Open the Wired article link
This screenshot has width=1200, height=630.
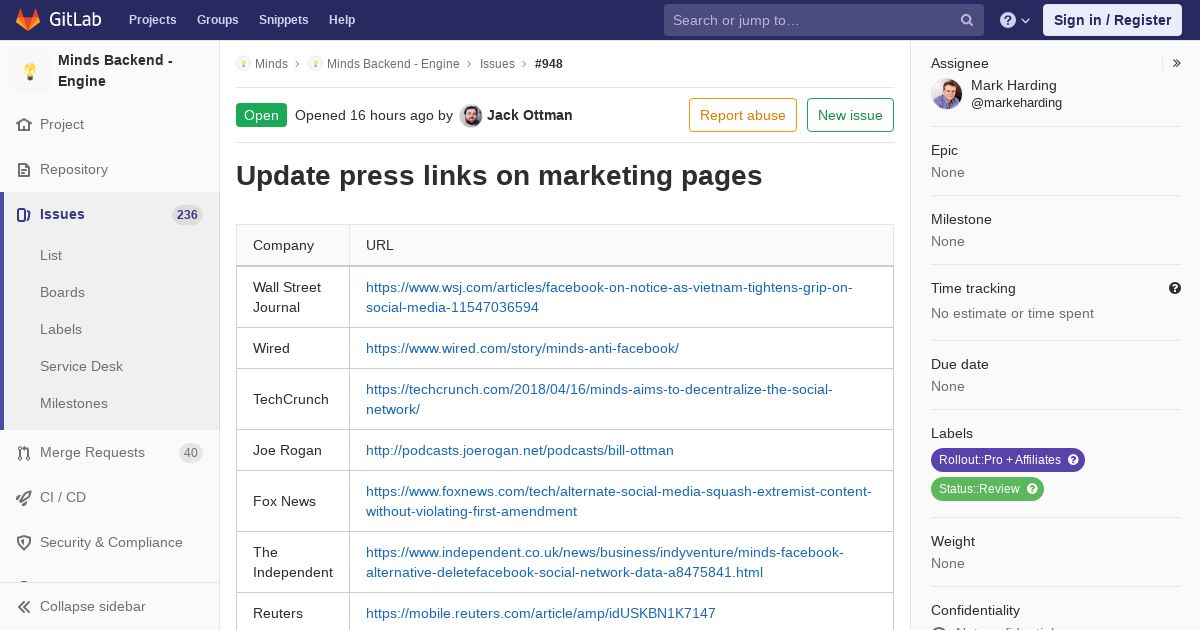click(522, 348)
